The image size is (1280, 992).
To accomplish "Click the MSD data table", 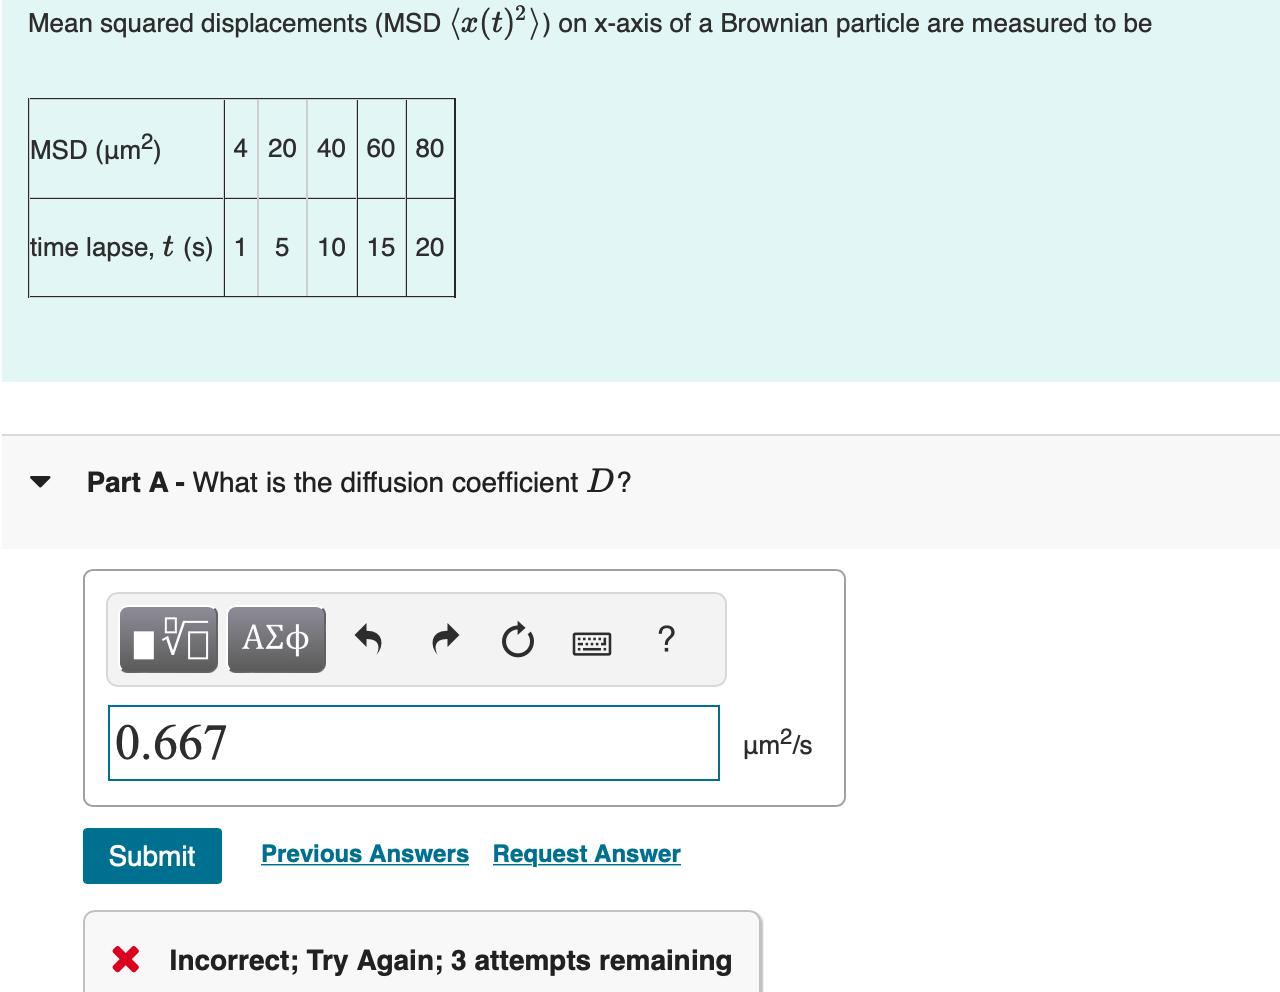I will pos(241,198).
